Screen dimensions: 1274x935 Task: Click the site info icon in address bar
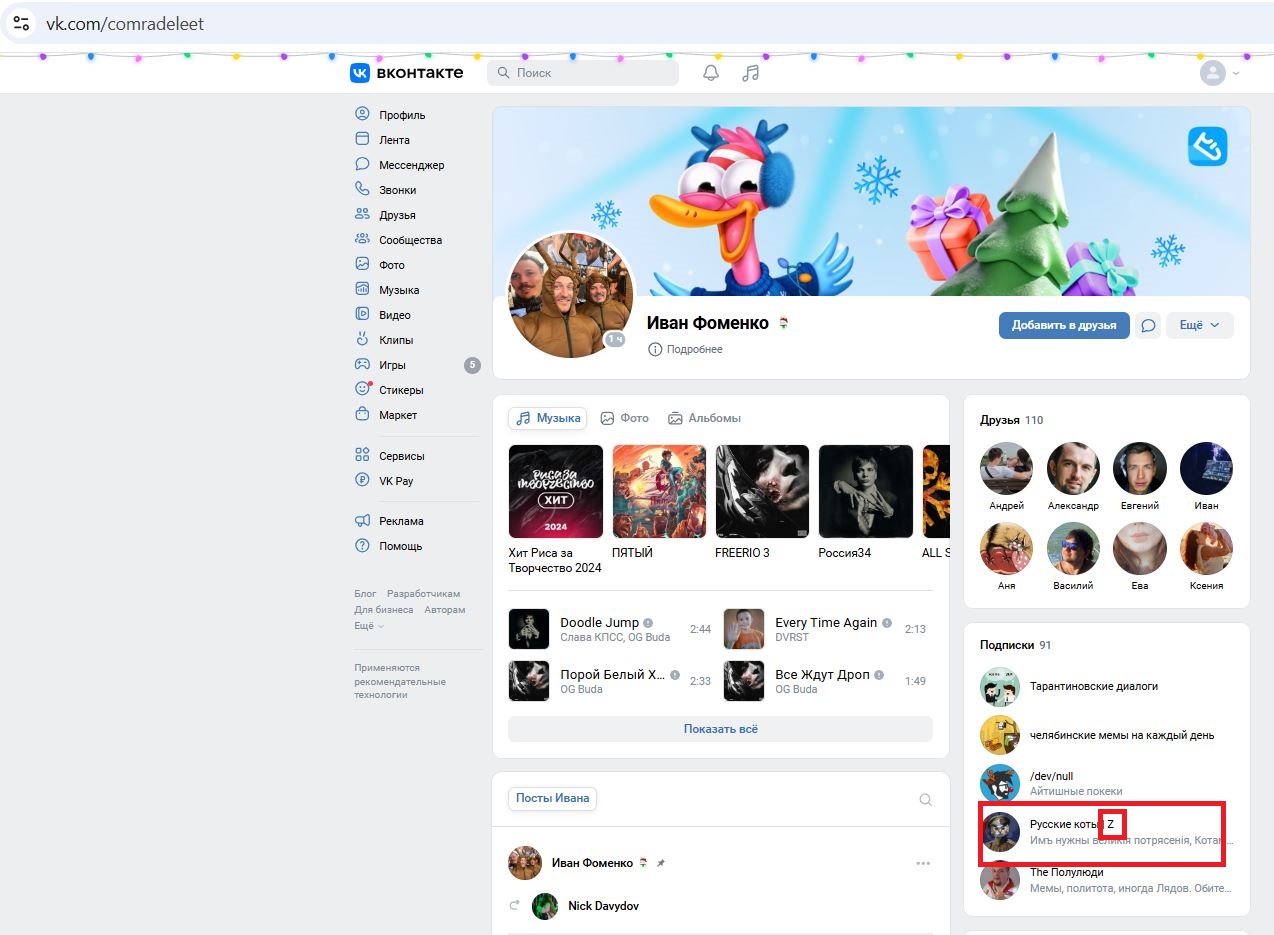coord(21,23)
